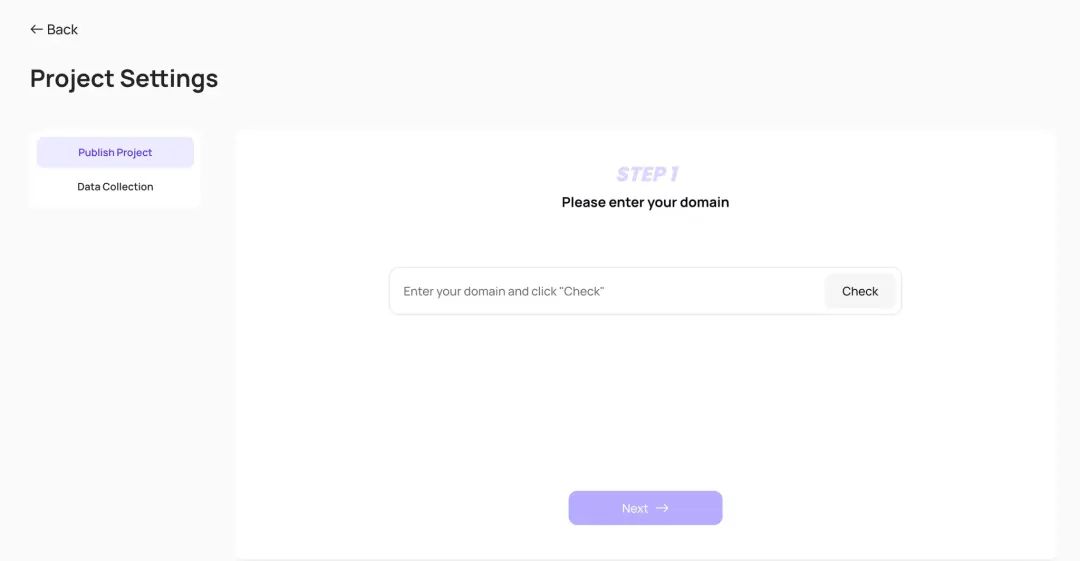Switch to the Data Collection tab
This screenshot has width=1080, height=561.
tap(115, 187)
